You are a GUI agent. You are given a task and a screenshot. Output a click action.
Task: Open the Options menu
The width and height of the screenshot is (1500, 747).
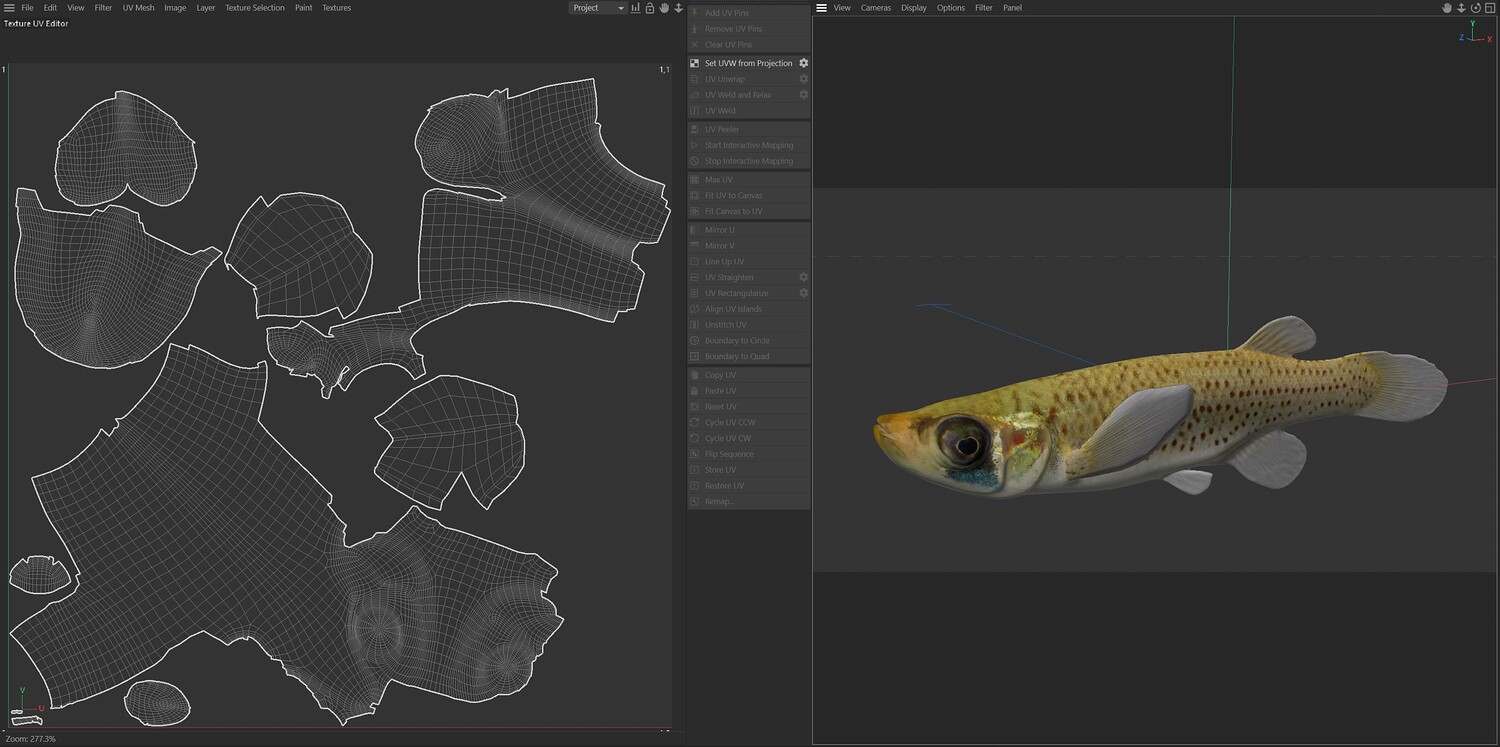[x=951, y=8]
